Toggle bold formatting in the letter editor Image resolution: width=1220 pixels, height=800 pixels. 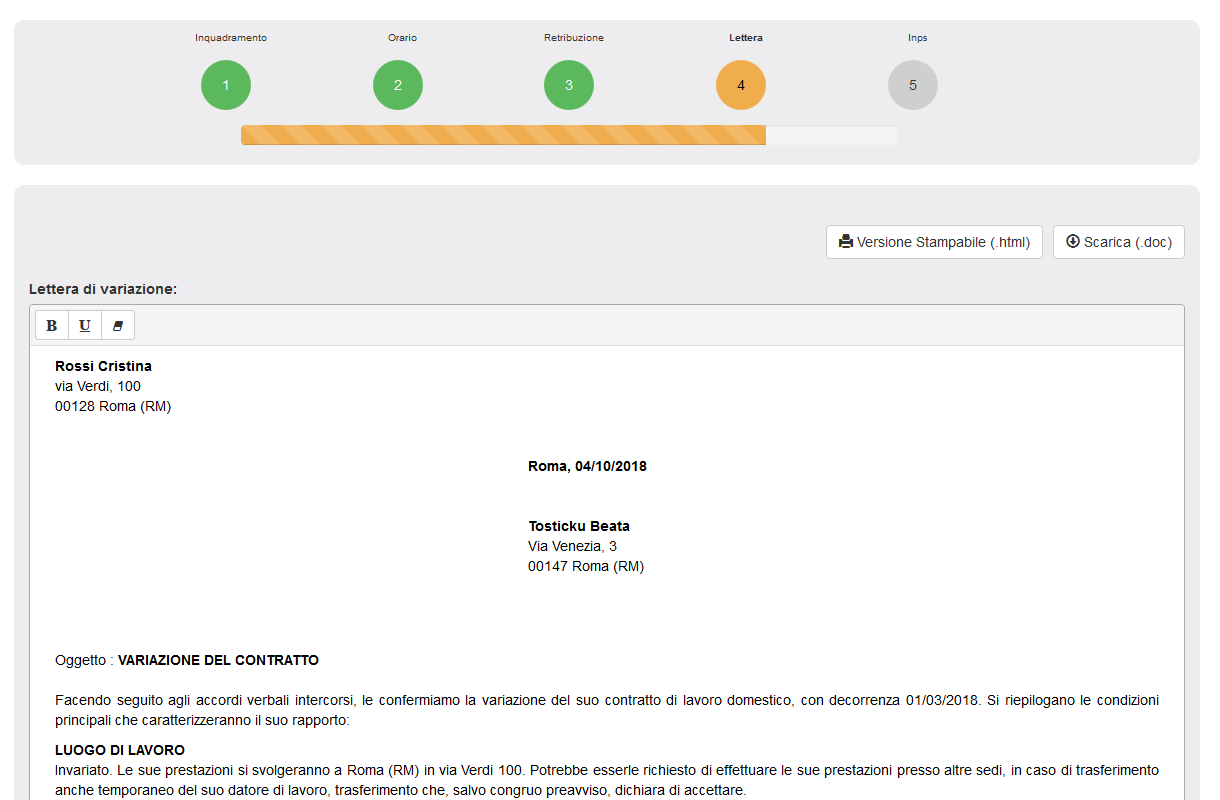pyautogui.click(x=51, y=325)
